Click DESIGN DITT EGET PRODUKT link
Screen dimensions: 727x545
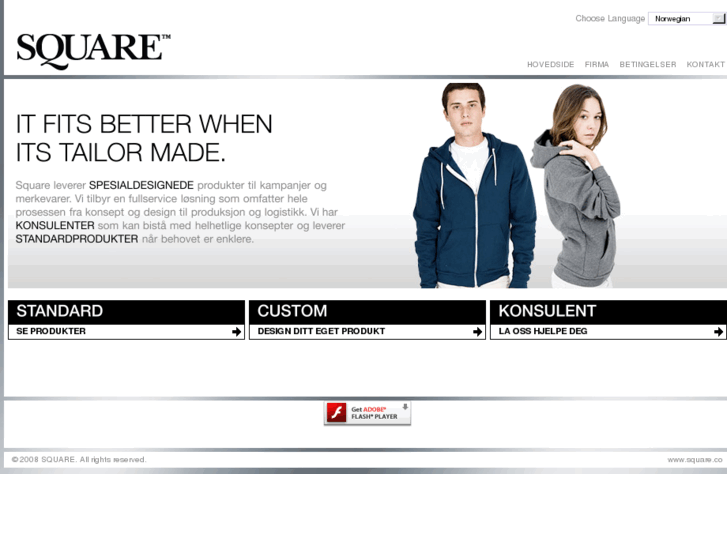[321, 331]
